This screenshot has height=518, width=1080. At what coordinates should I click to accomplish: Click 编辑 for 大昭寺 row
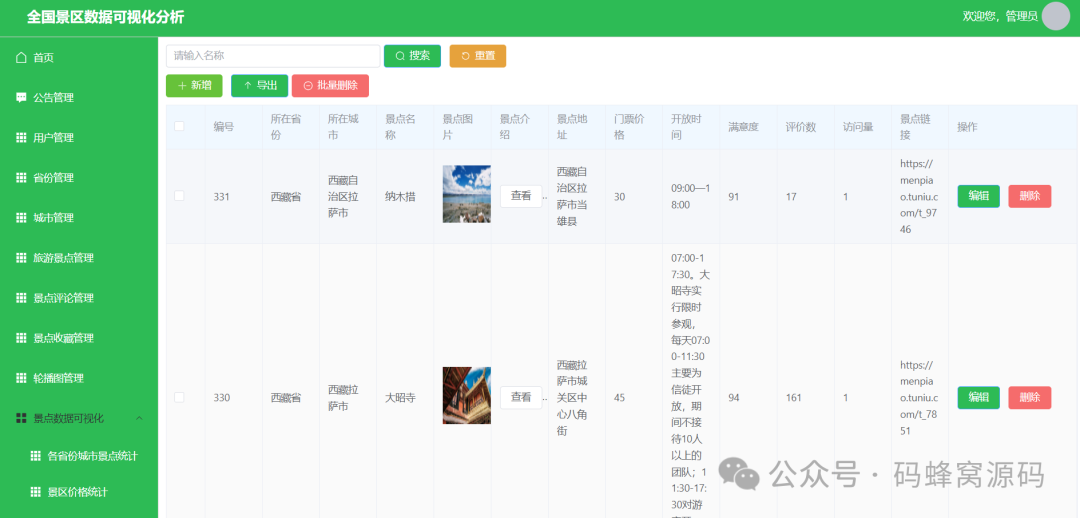tap(979, 397)
